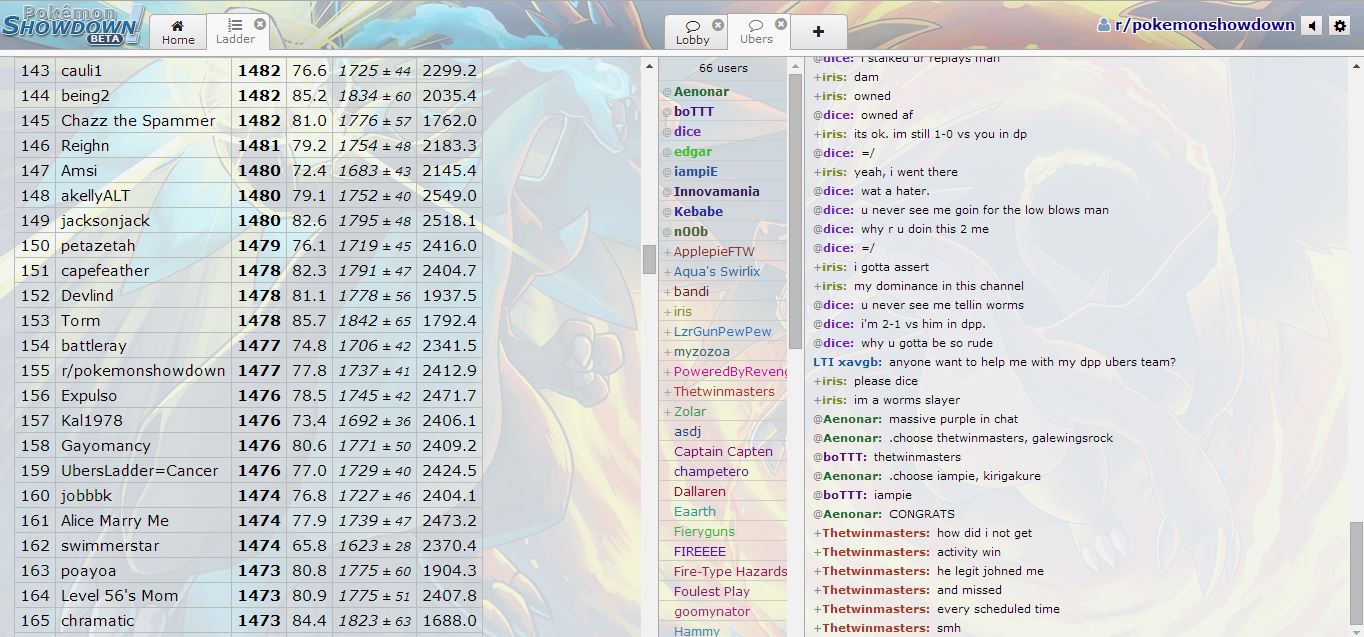1364x637 pixels.
Task: Click the 'battleray' entry at rank 154
Action: pyautogui.click(x=94, y=346)
